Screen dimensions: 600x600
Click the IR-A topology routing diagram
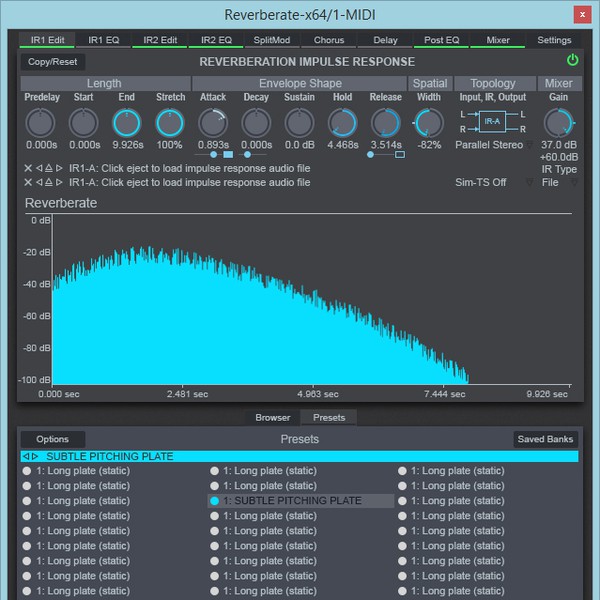click(x=492, y=122)
